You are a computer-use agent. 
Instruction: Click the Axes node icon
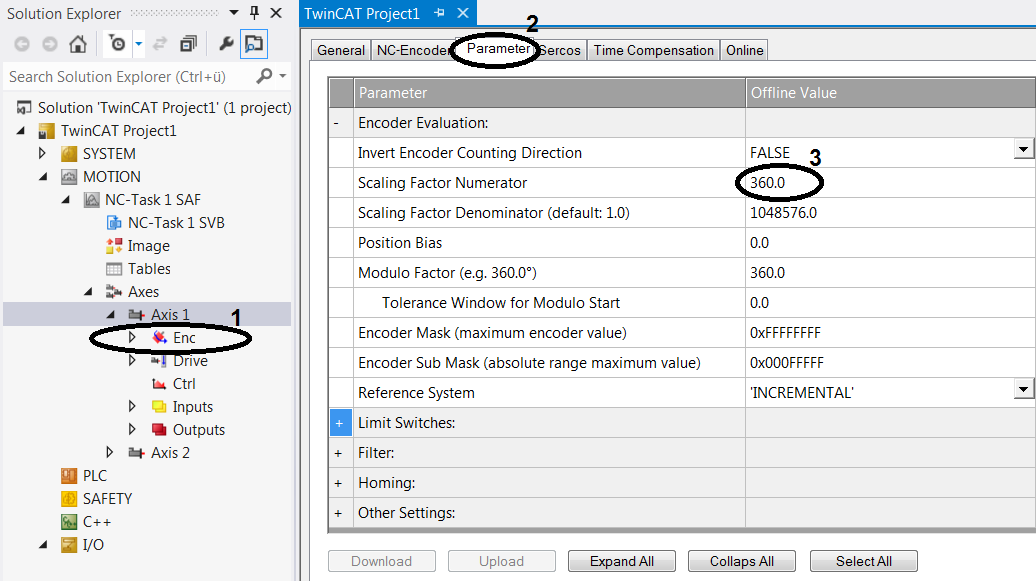click(x=114, y=291)
